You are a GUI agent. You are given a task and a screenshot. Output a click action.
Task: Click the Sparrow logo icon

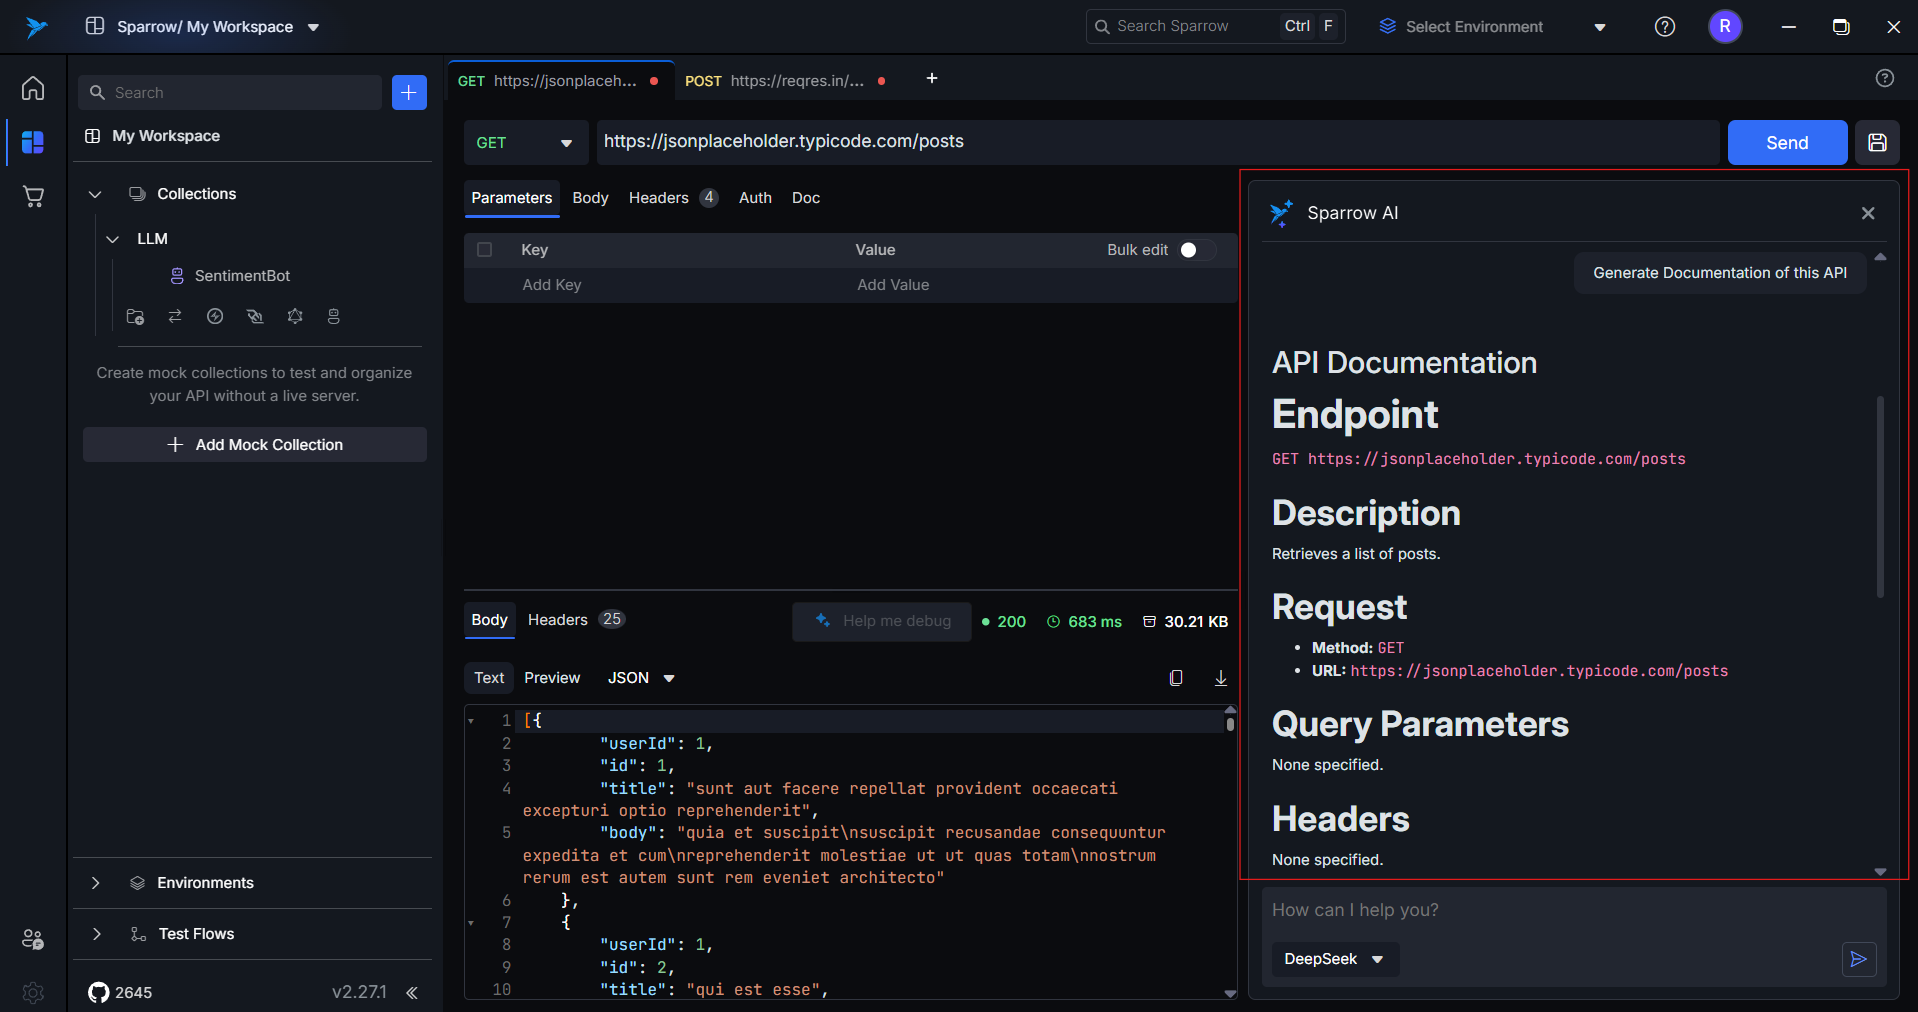pos(37,27)
